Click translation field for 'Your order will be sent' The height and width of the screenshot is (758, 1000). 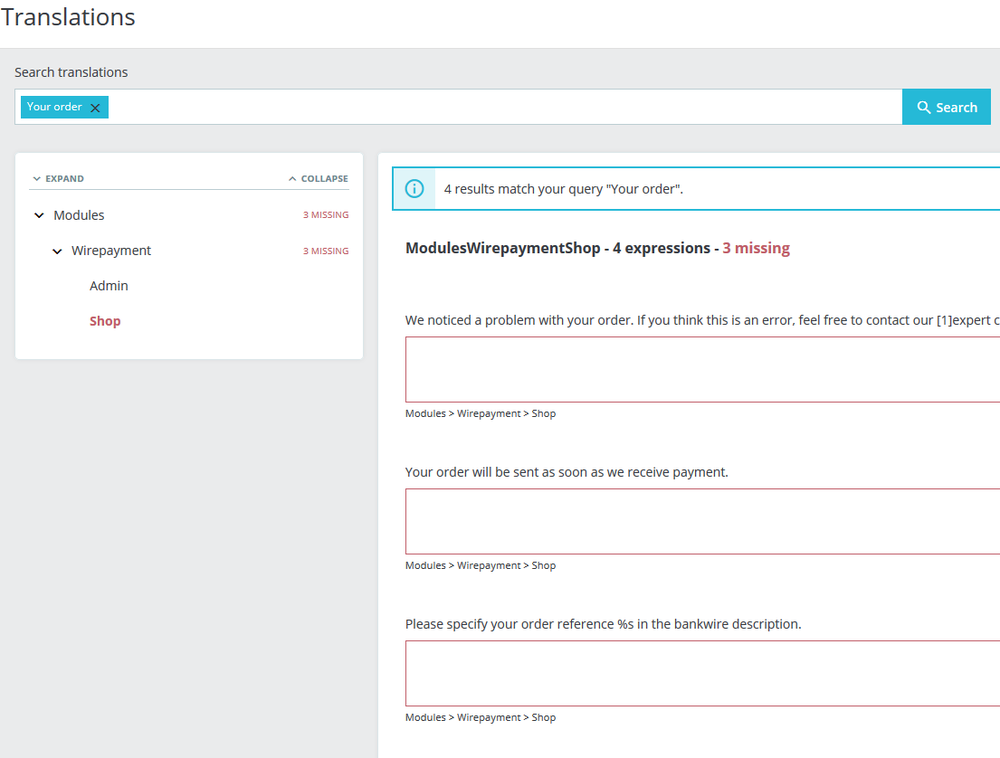point(702,521)
